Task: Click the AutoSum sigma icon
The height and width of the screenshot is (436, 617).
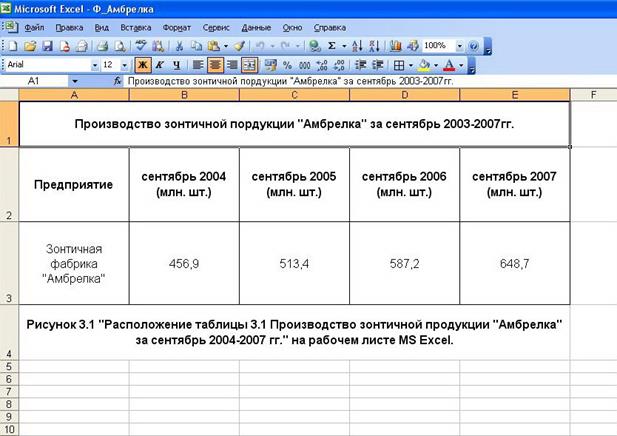Action: [333, 46]
